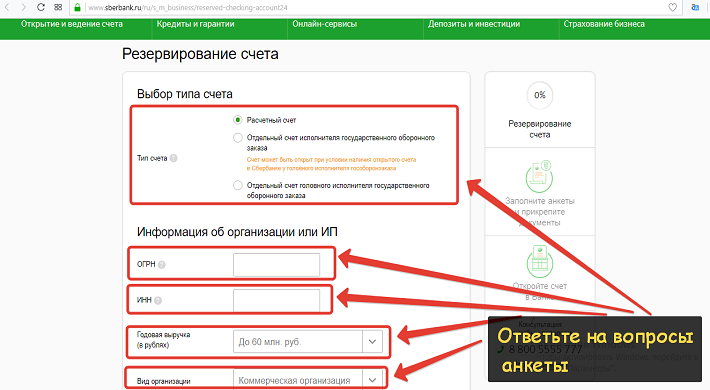
Task: Click the translate icon in the browser bar
Action: [695, 7]
